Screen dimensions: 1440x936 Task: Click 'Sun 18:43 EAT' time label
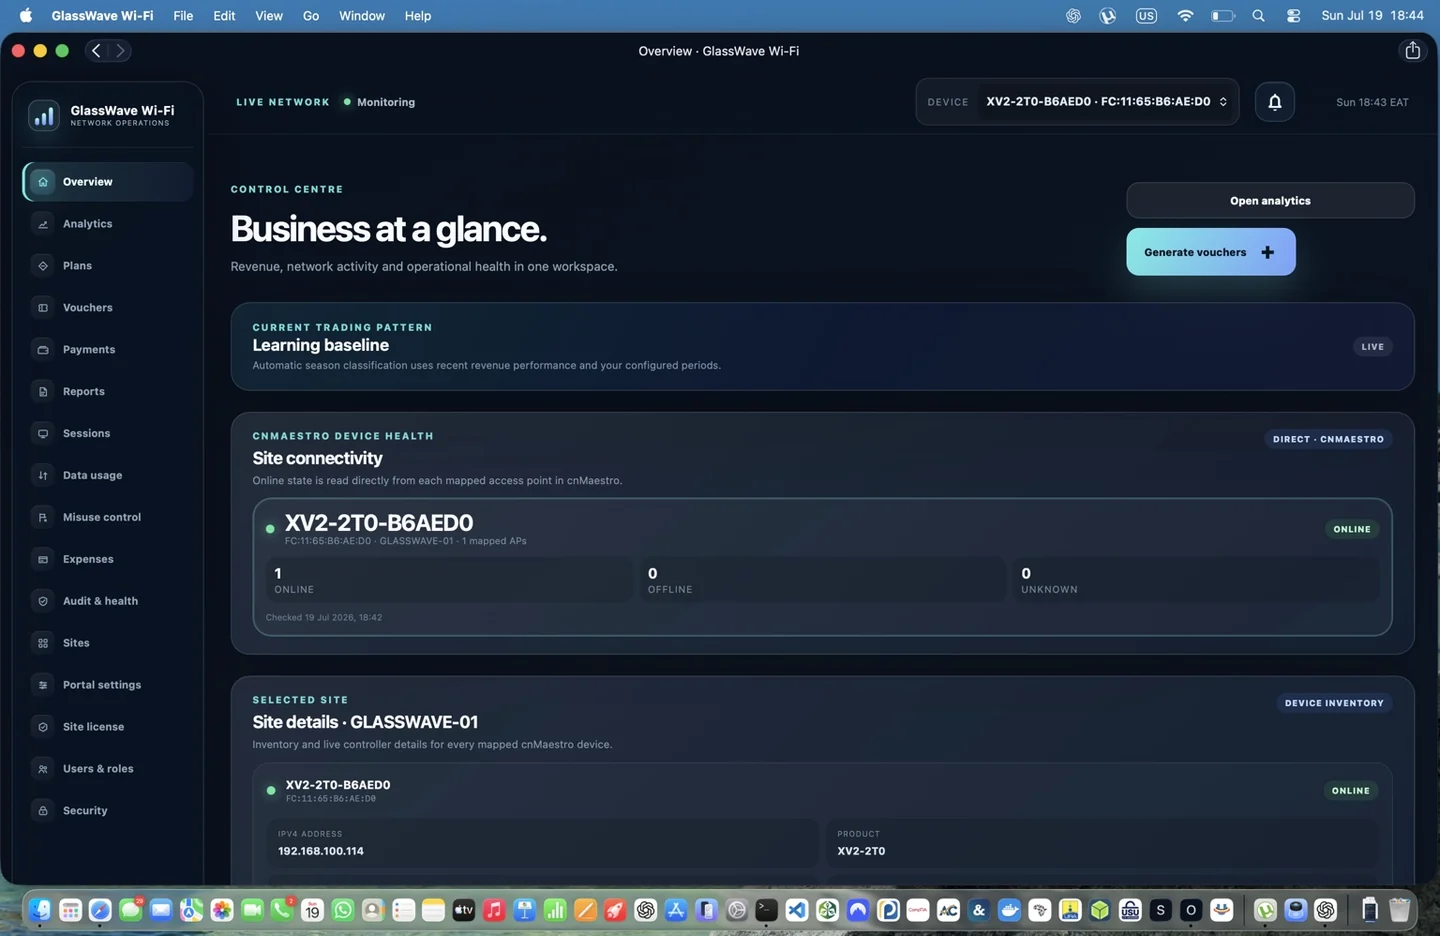(1372, 102)
